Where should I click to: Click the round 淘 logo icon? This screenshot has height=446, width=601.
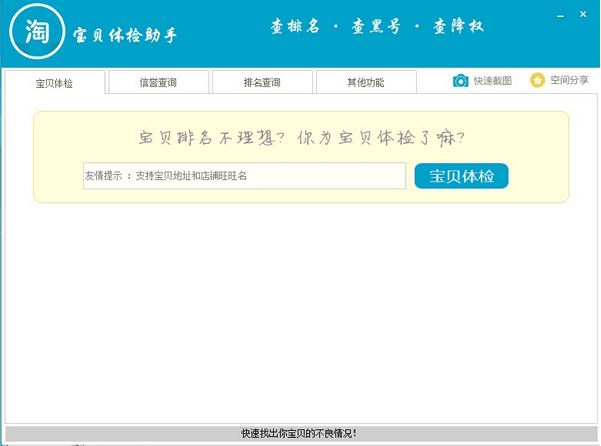click(x=36, y=33)
